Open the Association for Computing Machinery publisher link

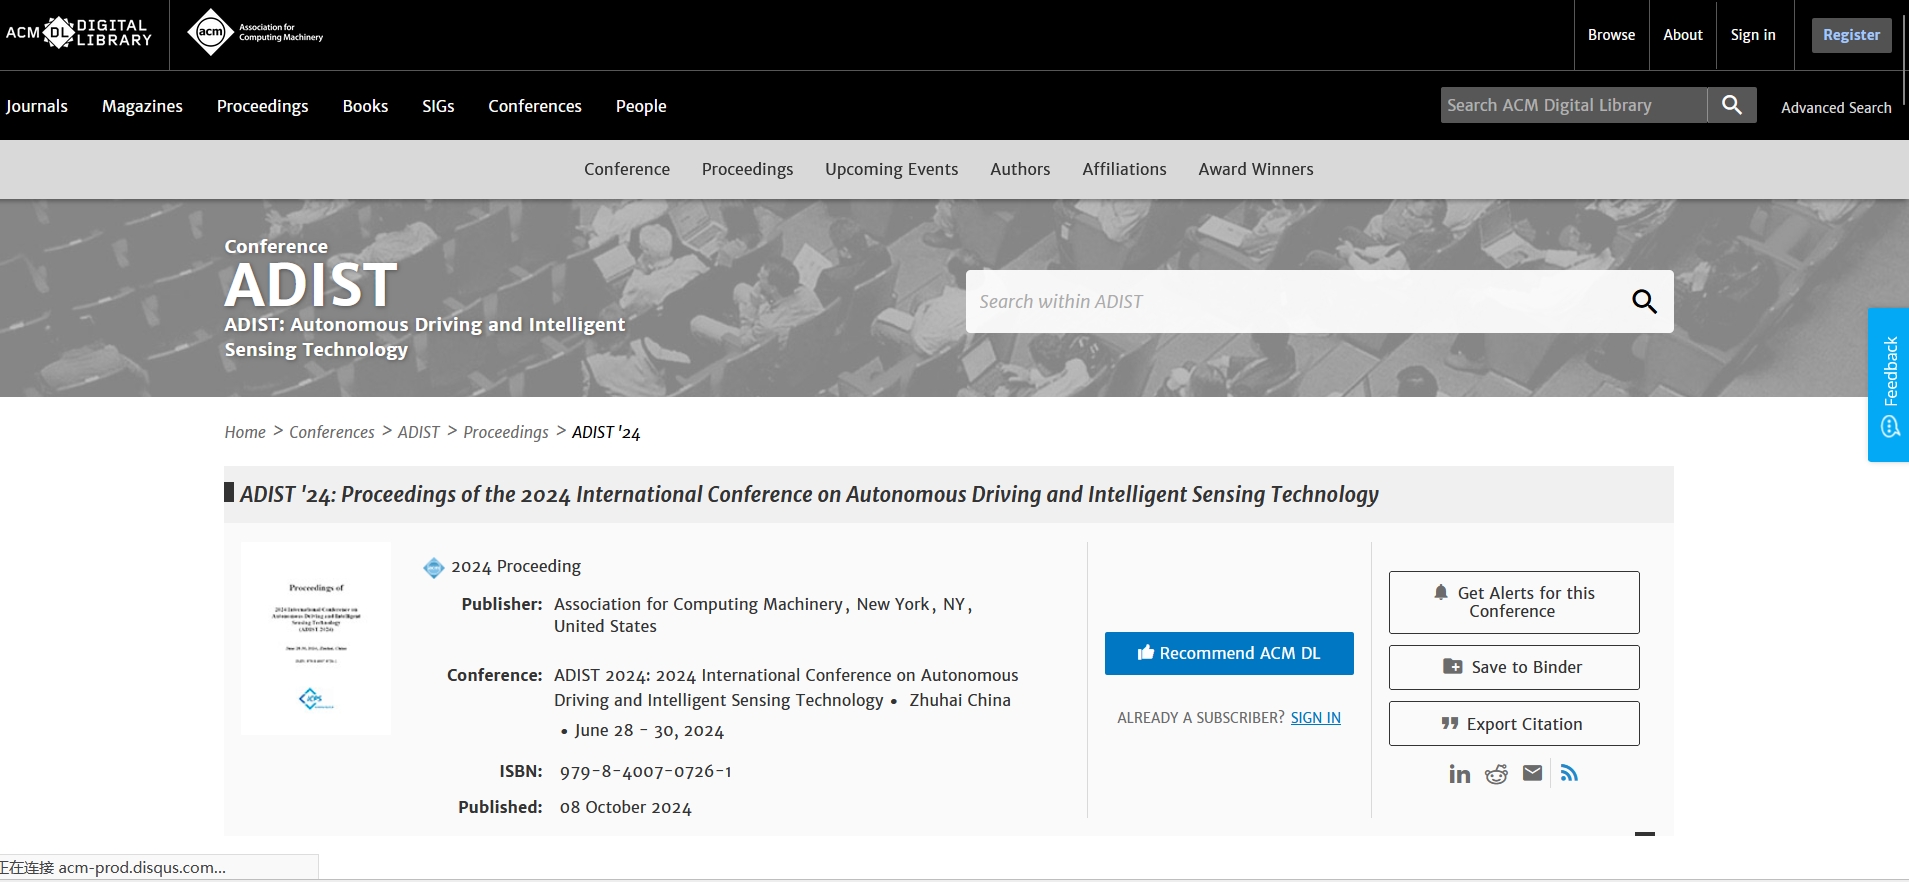(698, 604)
